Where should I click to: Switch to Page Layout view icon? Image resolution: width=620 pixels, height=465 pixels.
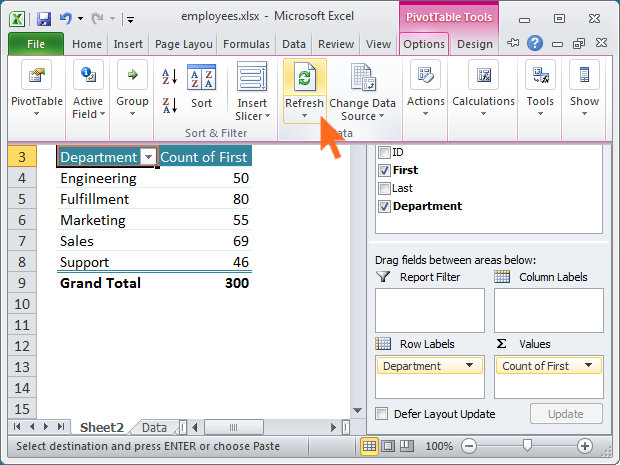coord(388,446)
